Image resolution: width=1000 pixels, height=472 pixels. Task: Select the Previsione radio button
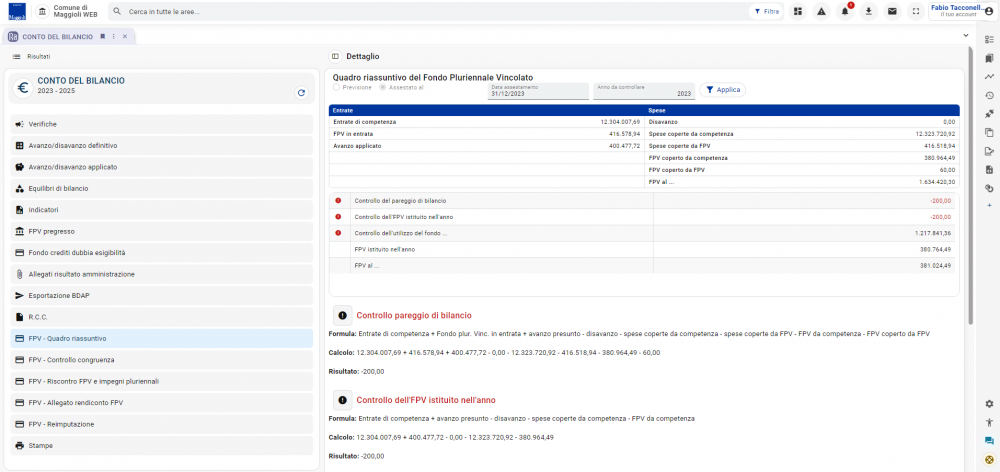coord(336,87)
